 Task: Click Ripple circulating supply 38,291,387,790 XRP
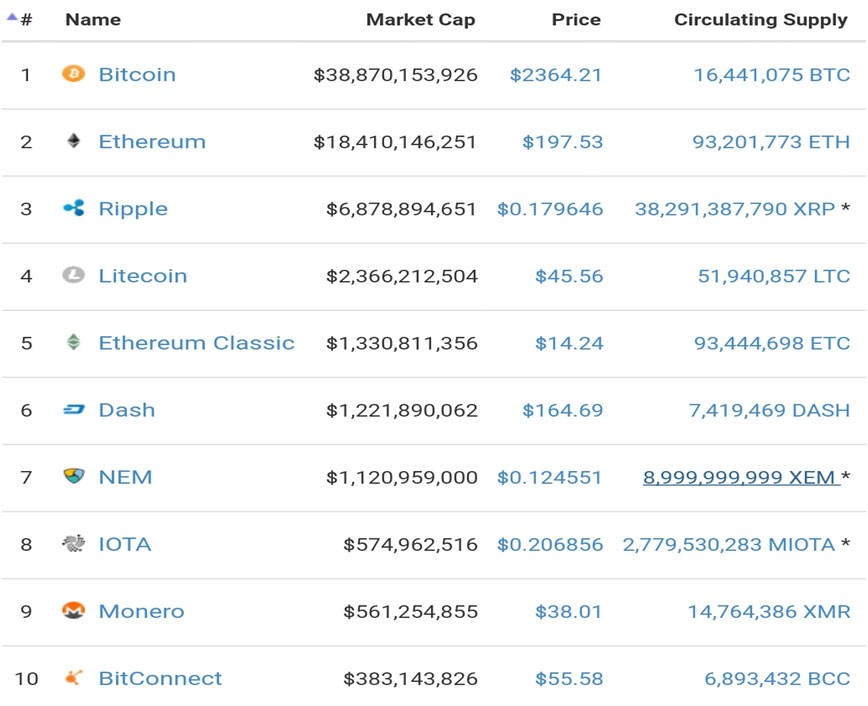click(735, 209)
